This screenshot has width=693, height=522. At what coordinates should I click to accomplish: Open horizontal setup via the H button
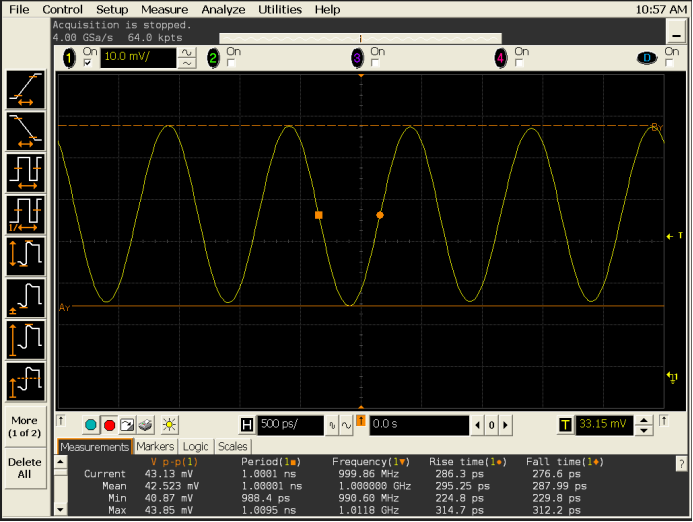(x=247, y=425)
